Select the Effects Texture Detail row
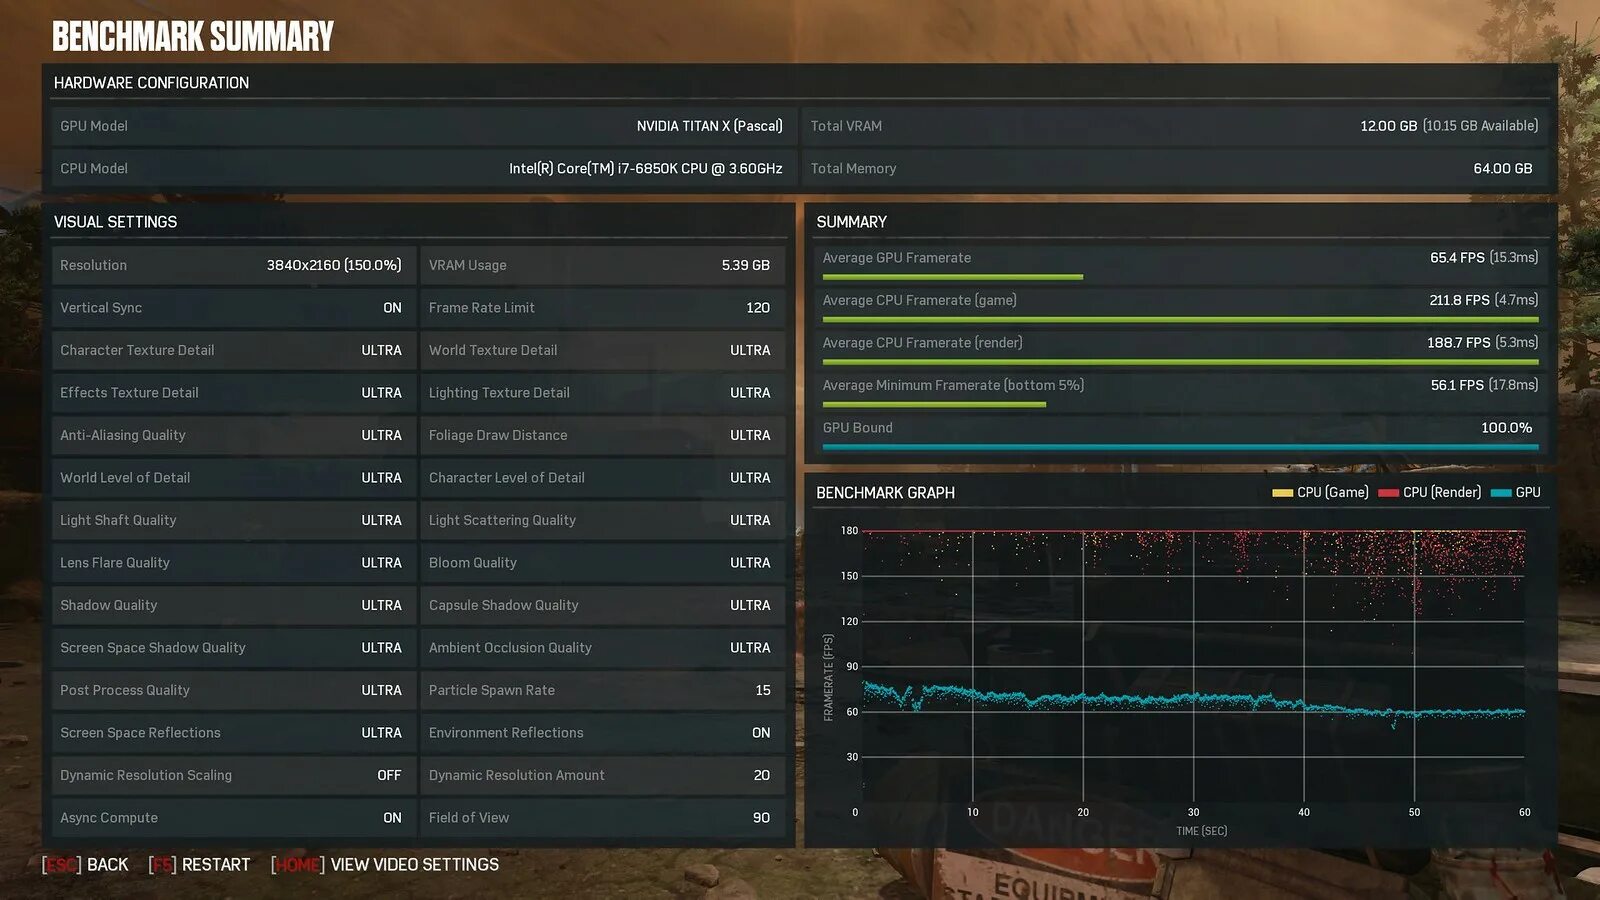Screen dimensions: 1600x900 pos(233,393)
